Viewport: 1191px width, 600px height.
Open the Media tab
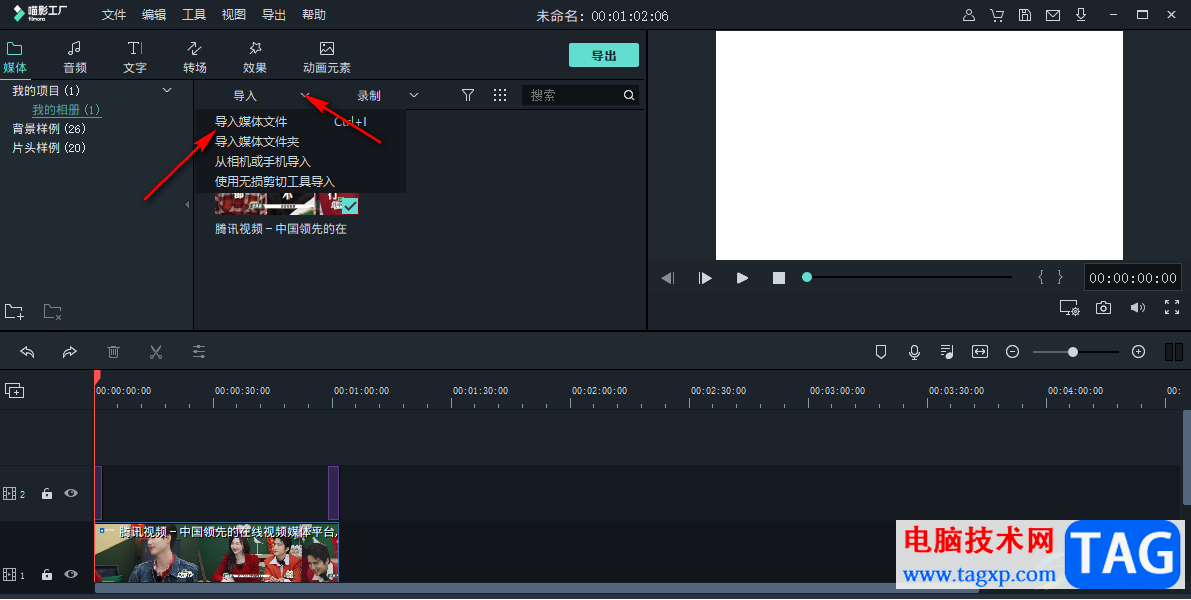[x=15, y=58]
